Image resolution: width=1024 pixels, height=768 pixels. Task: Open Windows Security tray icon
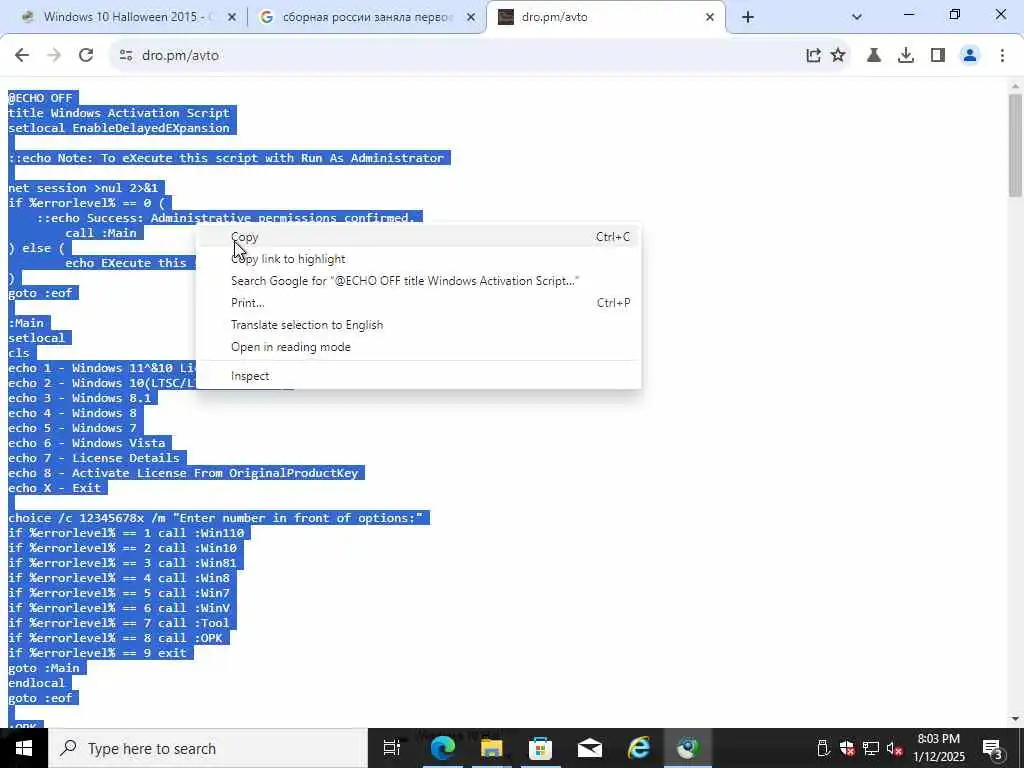tap(847, 748)
